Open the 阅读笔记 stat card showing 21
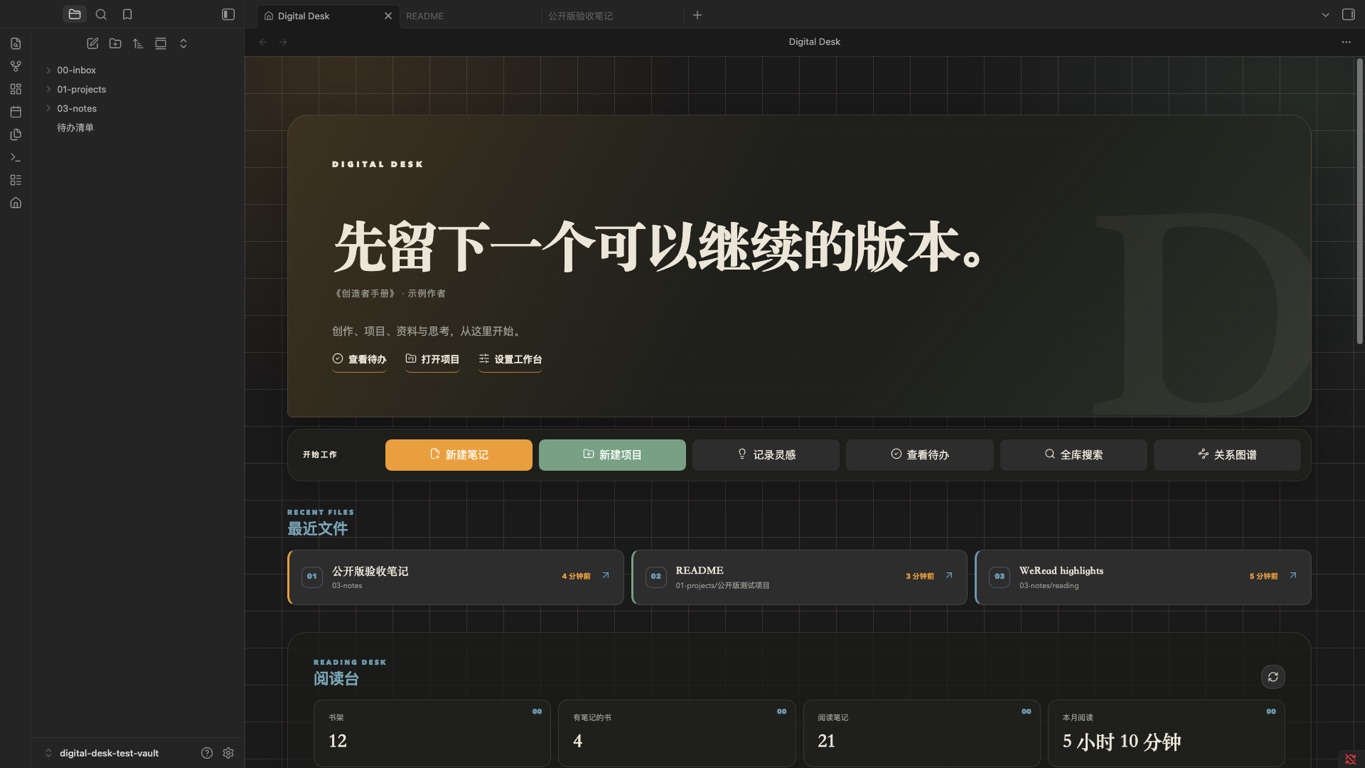This screenshot has width=1365, height=768. click(921, 733)
